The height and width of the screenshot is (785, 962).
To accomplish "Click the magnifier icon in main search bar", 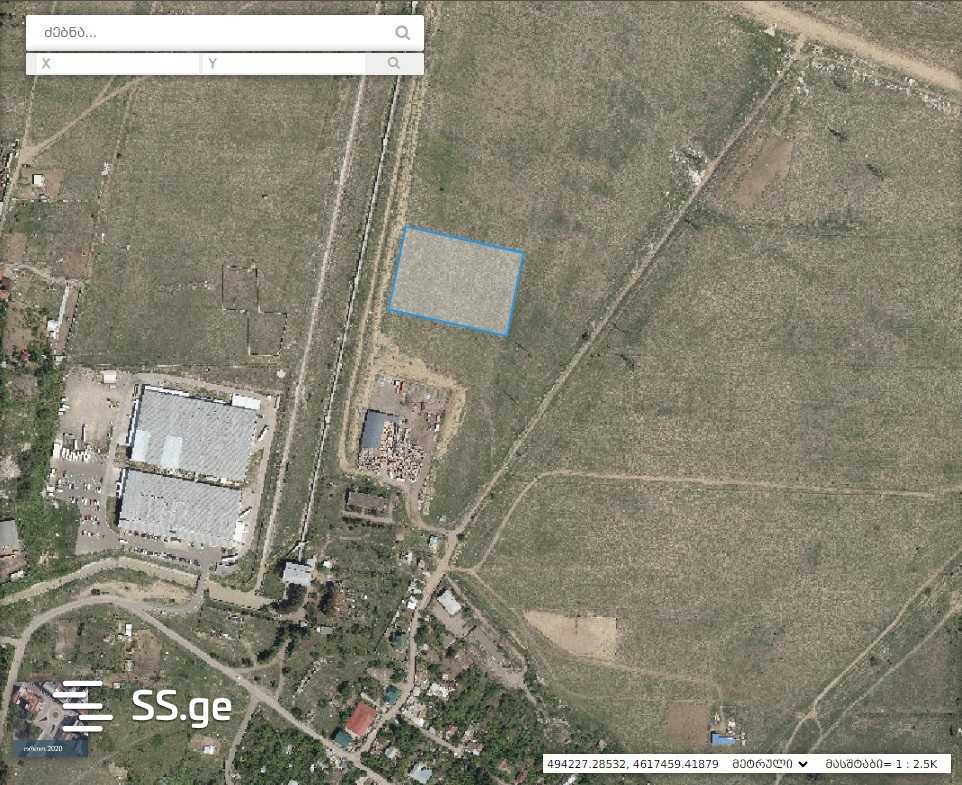I will [402, 33].
